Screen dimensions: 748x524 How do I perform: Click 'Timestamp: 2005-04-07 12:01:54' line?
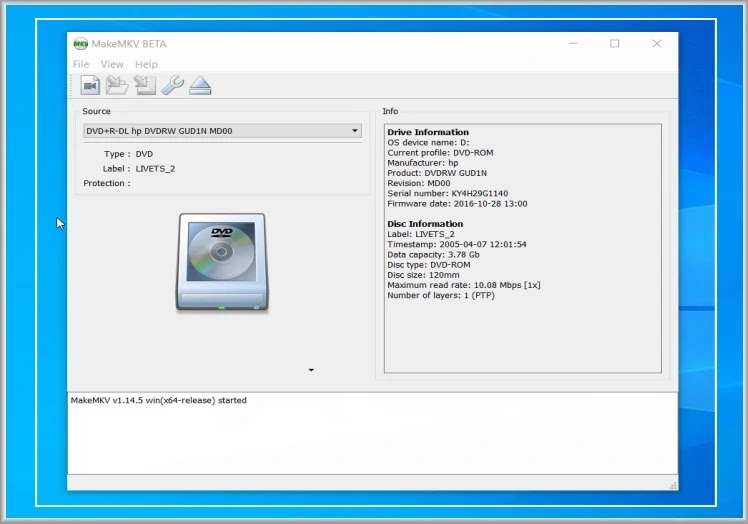457,244
